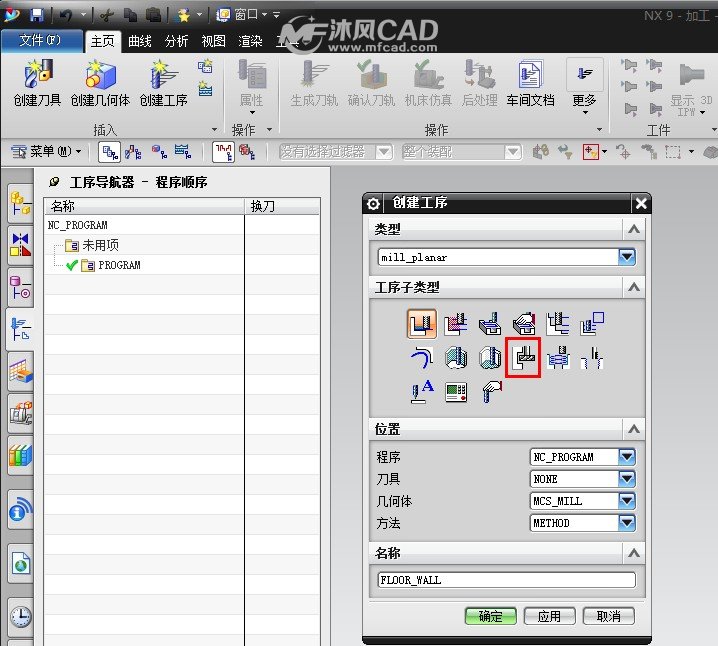Screen dimensions: 718x646
Task: Click the 取消 button
Action: (x=609, y=616)
